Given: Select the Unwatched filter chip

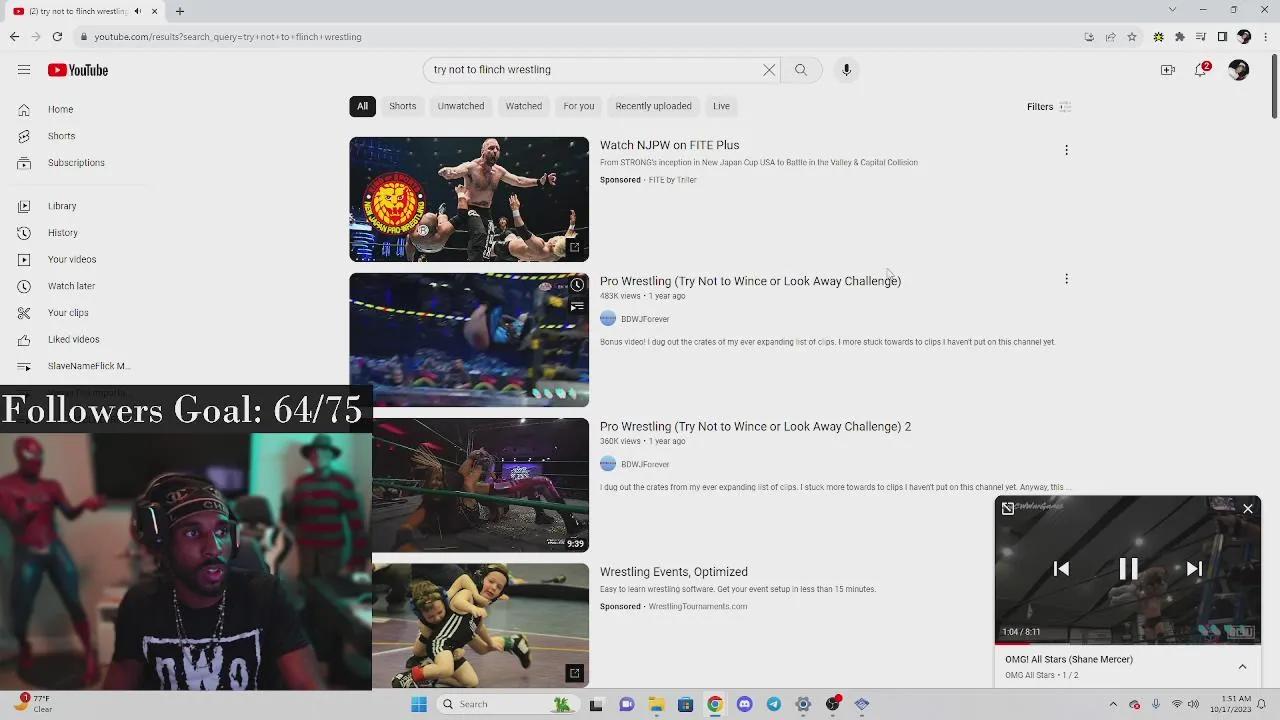Looking at the screenshot, I should tap(461, 106).
